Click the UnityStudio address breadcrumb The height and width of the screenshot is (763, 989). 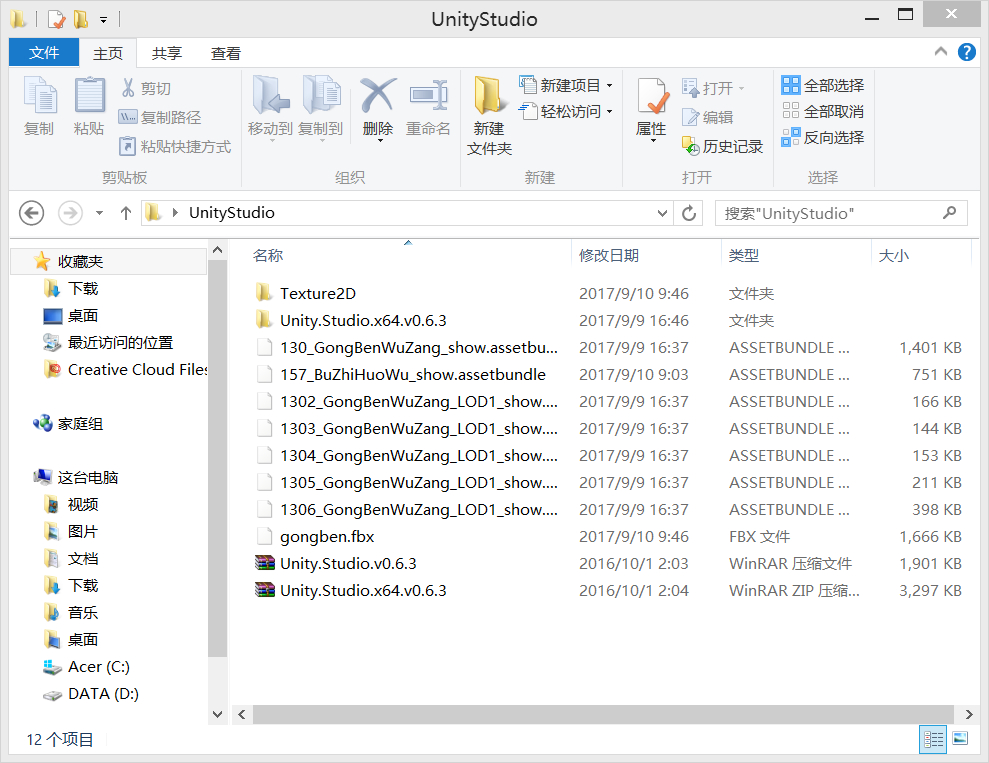(231, 213)
